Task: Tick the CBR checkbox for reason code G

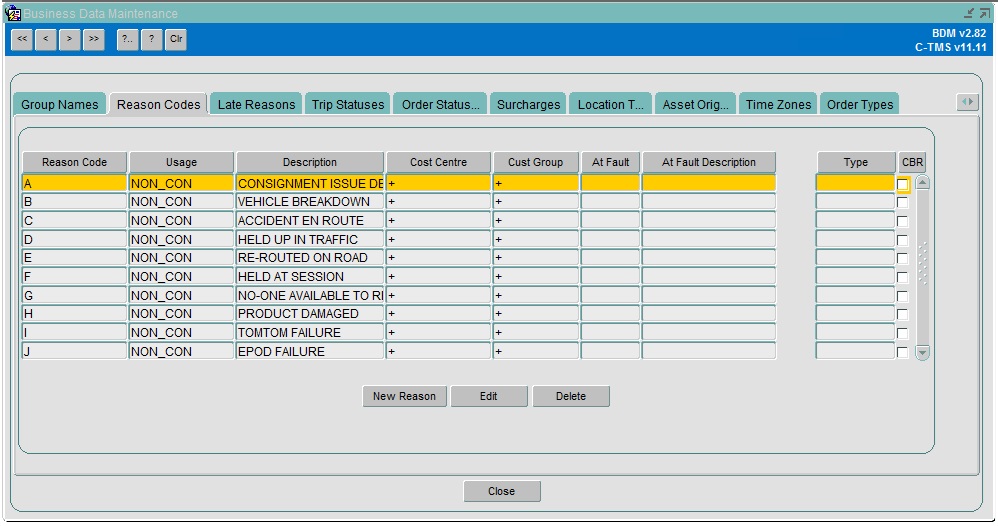Action: 903,296
